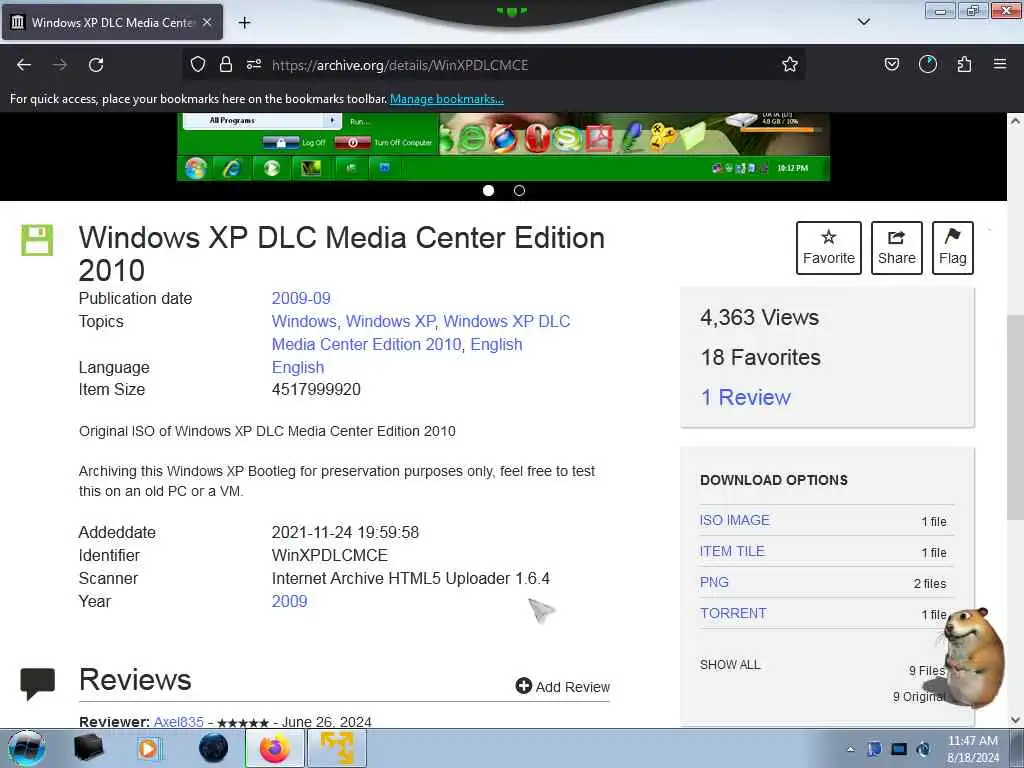Select the '4517999920' item size value
The width and height of the screenshot is (1024, 768).
tap(316, 390)
